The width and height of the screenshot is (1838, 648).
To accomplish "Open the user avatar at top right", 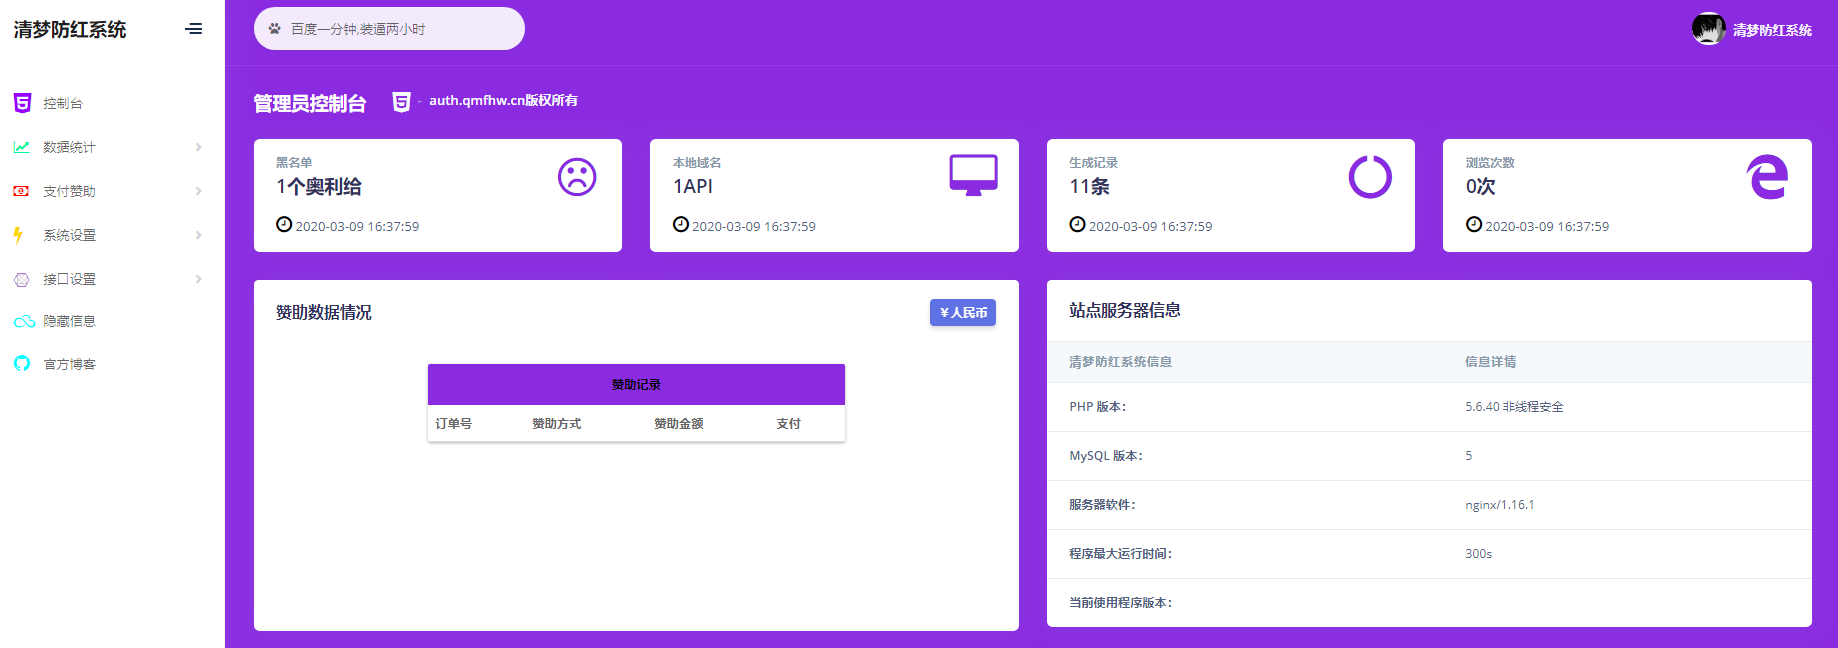I will pyautogui.click(x=1708, y=29).
